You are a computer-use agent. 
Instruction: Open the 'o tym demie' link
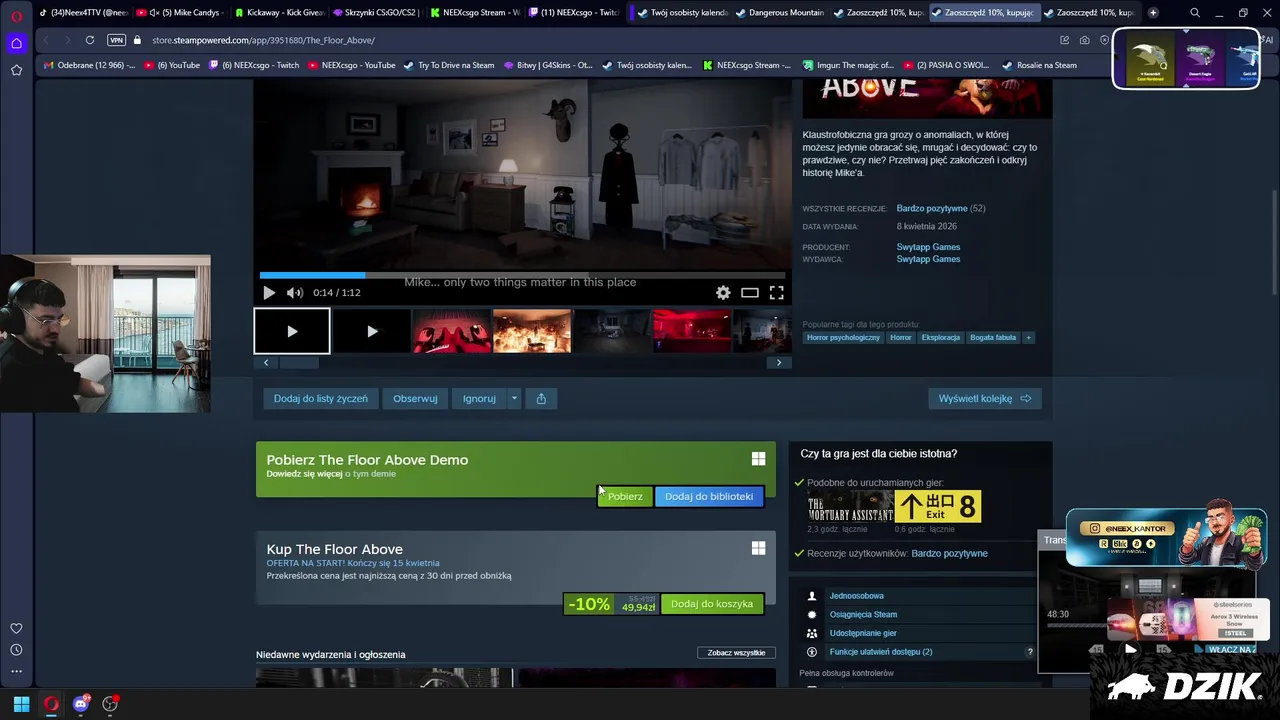[370, 474]
